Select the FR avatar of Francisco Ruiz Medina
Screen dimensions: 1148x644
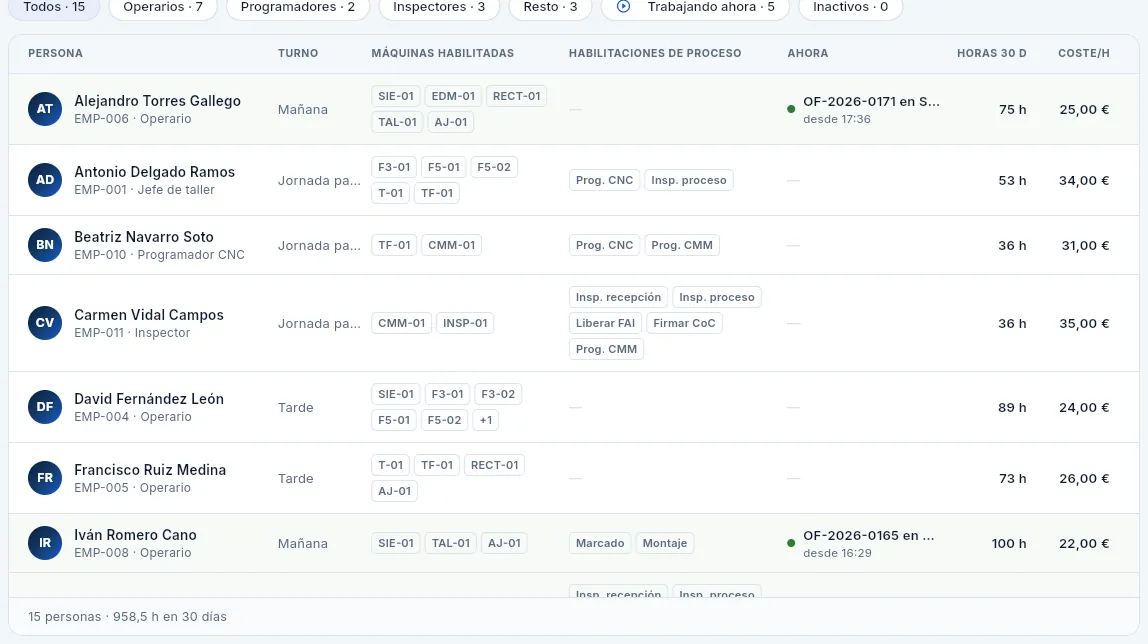pos(45,478)
